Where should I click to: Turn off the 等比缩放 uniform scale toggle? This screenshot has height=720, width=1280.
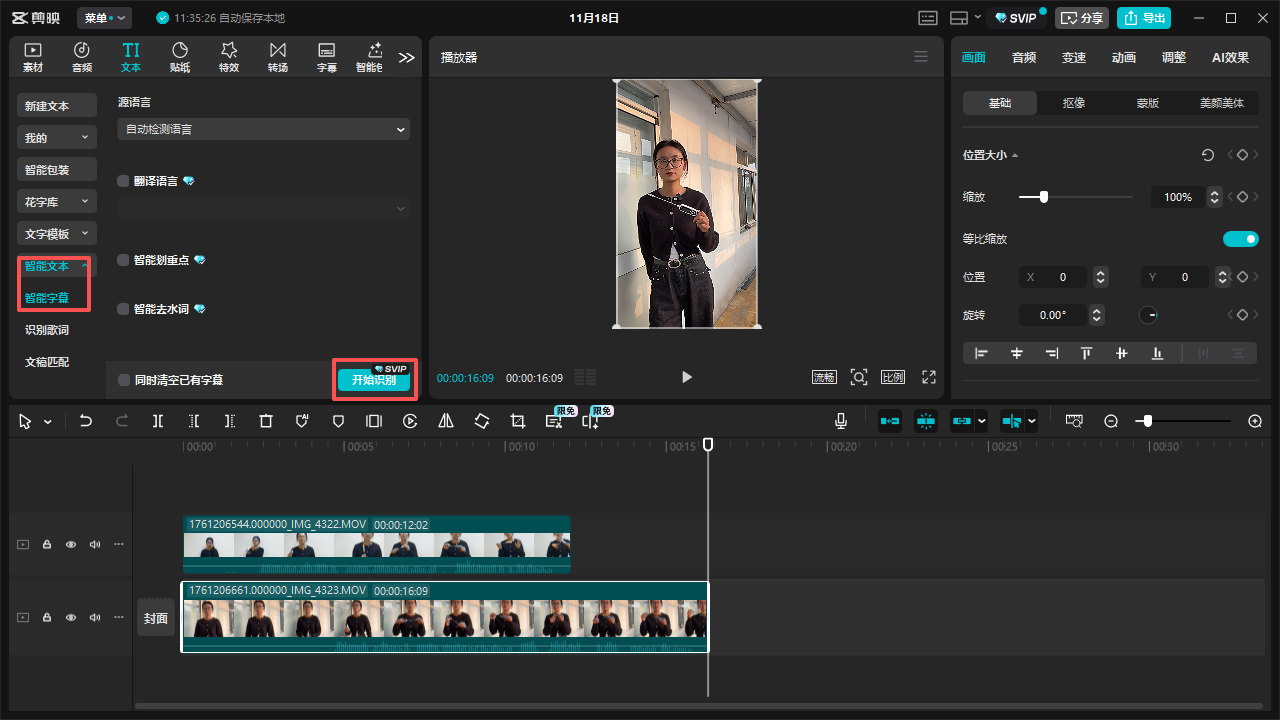click(1240, 239)
